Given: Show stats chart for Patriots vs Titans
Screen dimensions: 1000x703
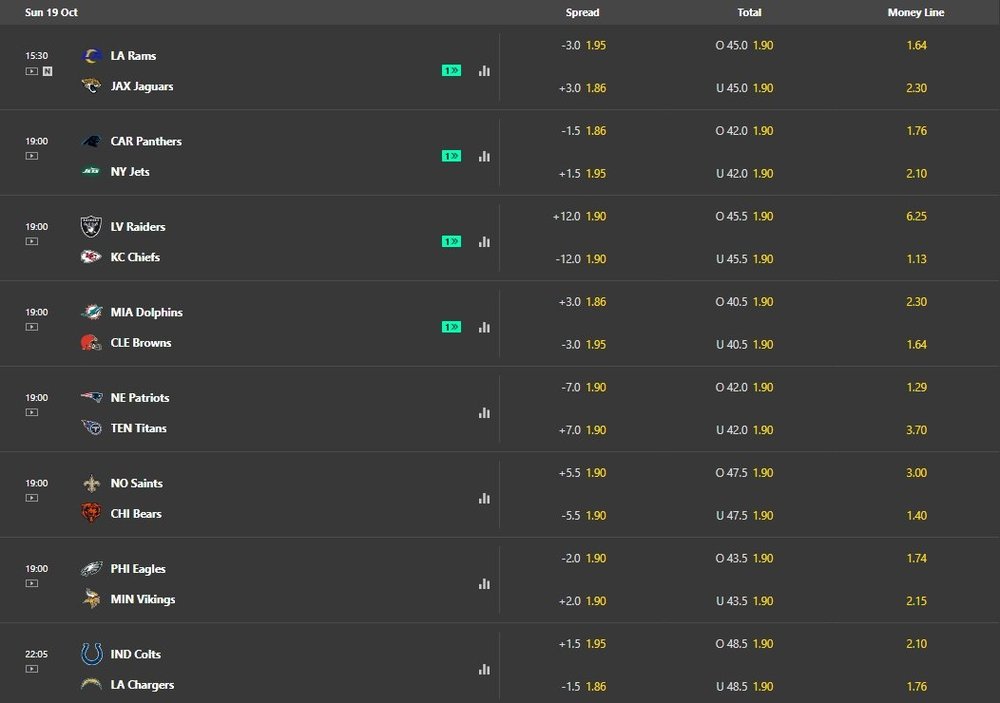Looking at the screenshot, I should [484, 413].
